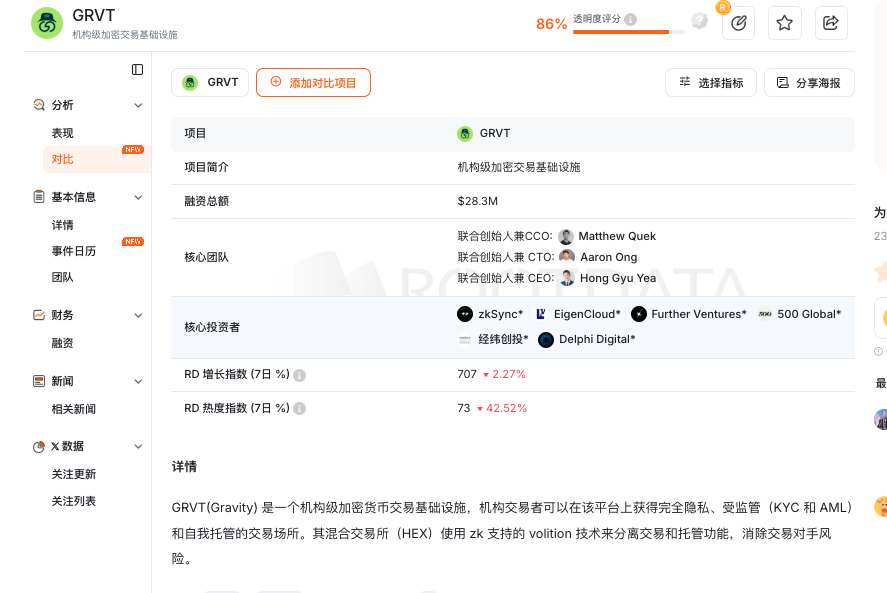
Task: Open the EigenCloud* investor link
Action: pyautogui.click(x=587, y=314)
